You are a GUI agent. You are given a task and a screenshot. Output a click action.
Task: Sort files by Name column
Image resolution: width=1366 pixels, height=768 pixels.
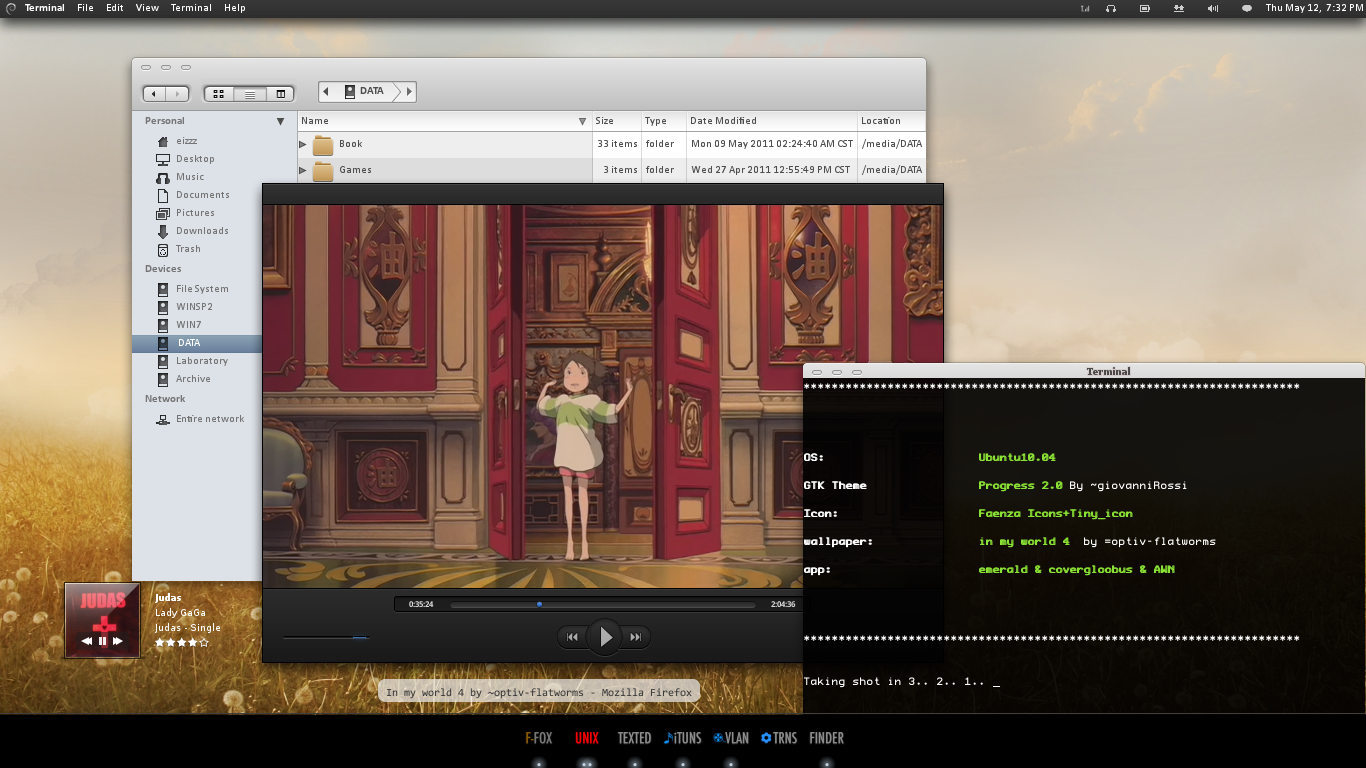pyautogui.click(x=445, y=121)
